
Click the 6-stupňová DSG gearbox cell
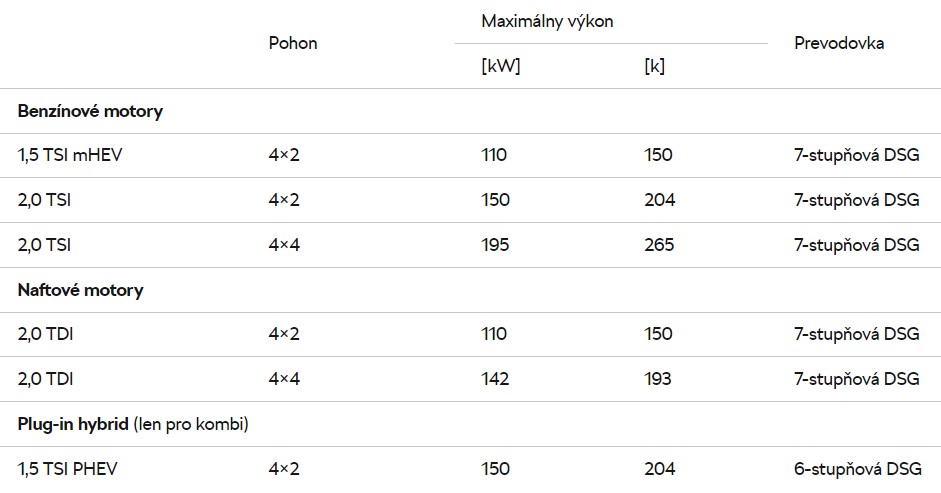tap(858, 469)
